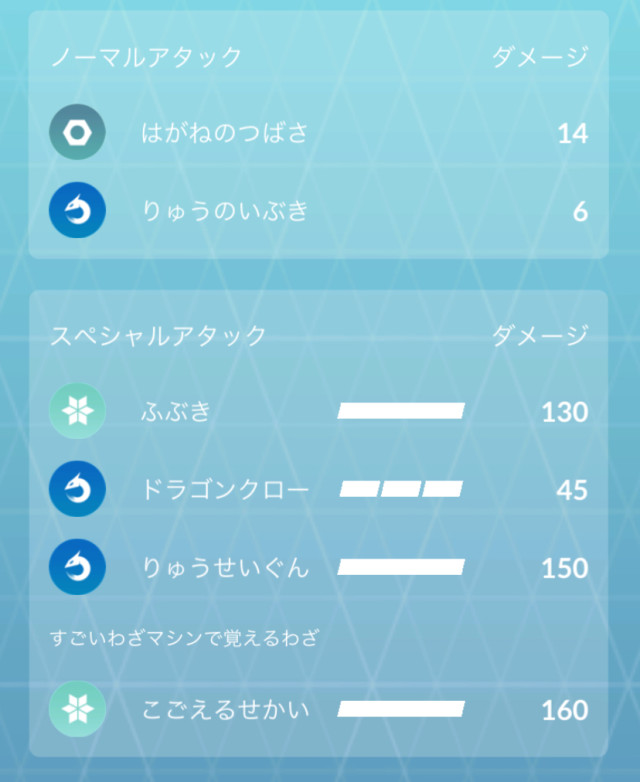This screenshot has height=782, width=640.
Task: Select the こごえるせかい move name
Action: 225,709
